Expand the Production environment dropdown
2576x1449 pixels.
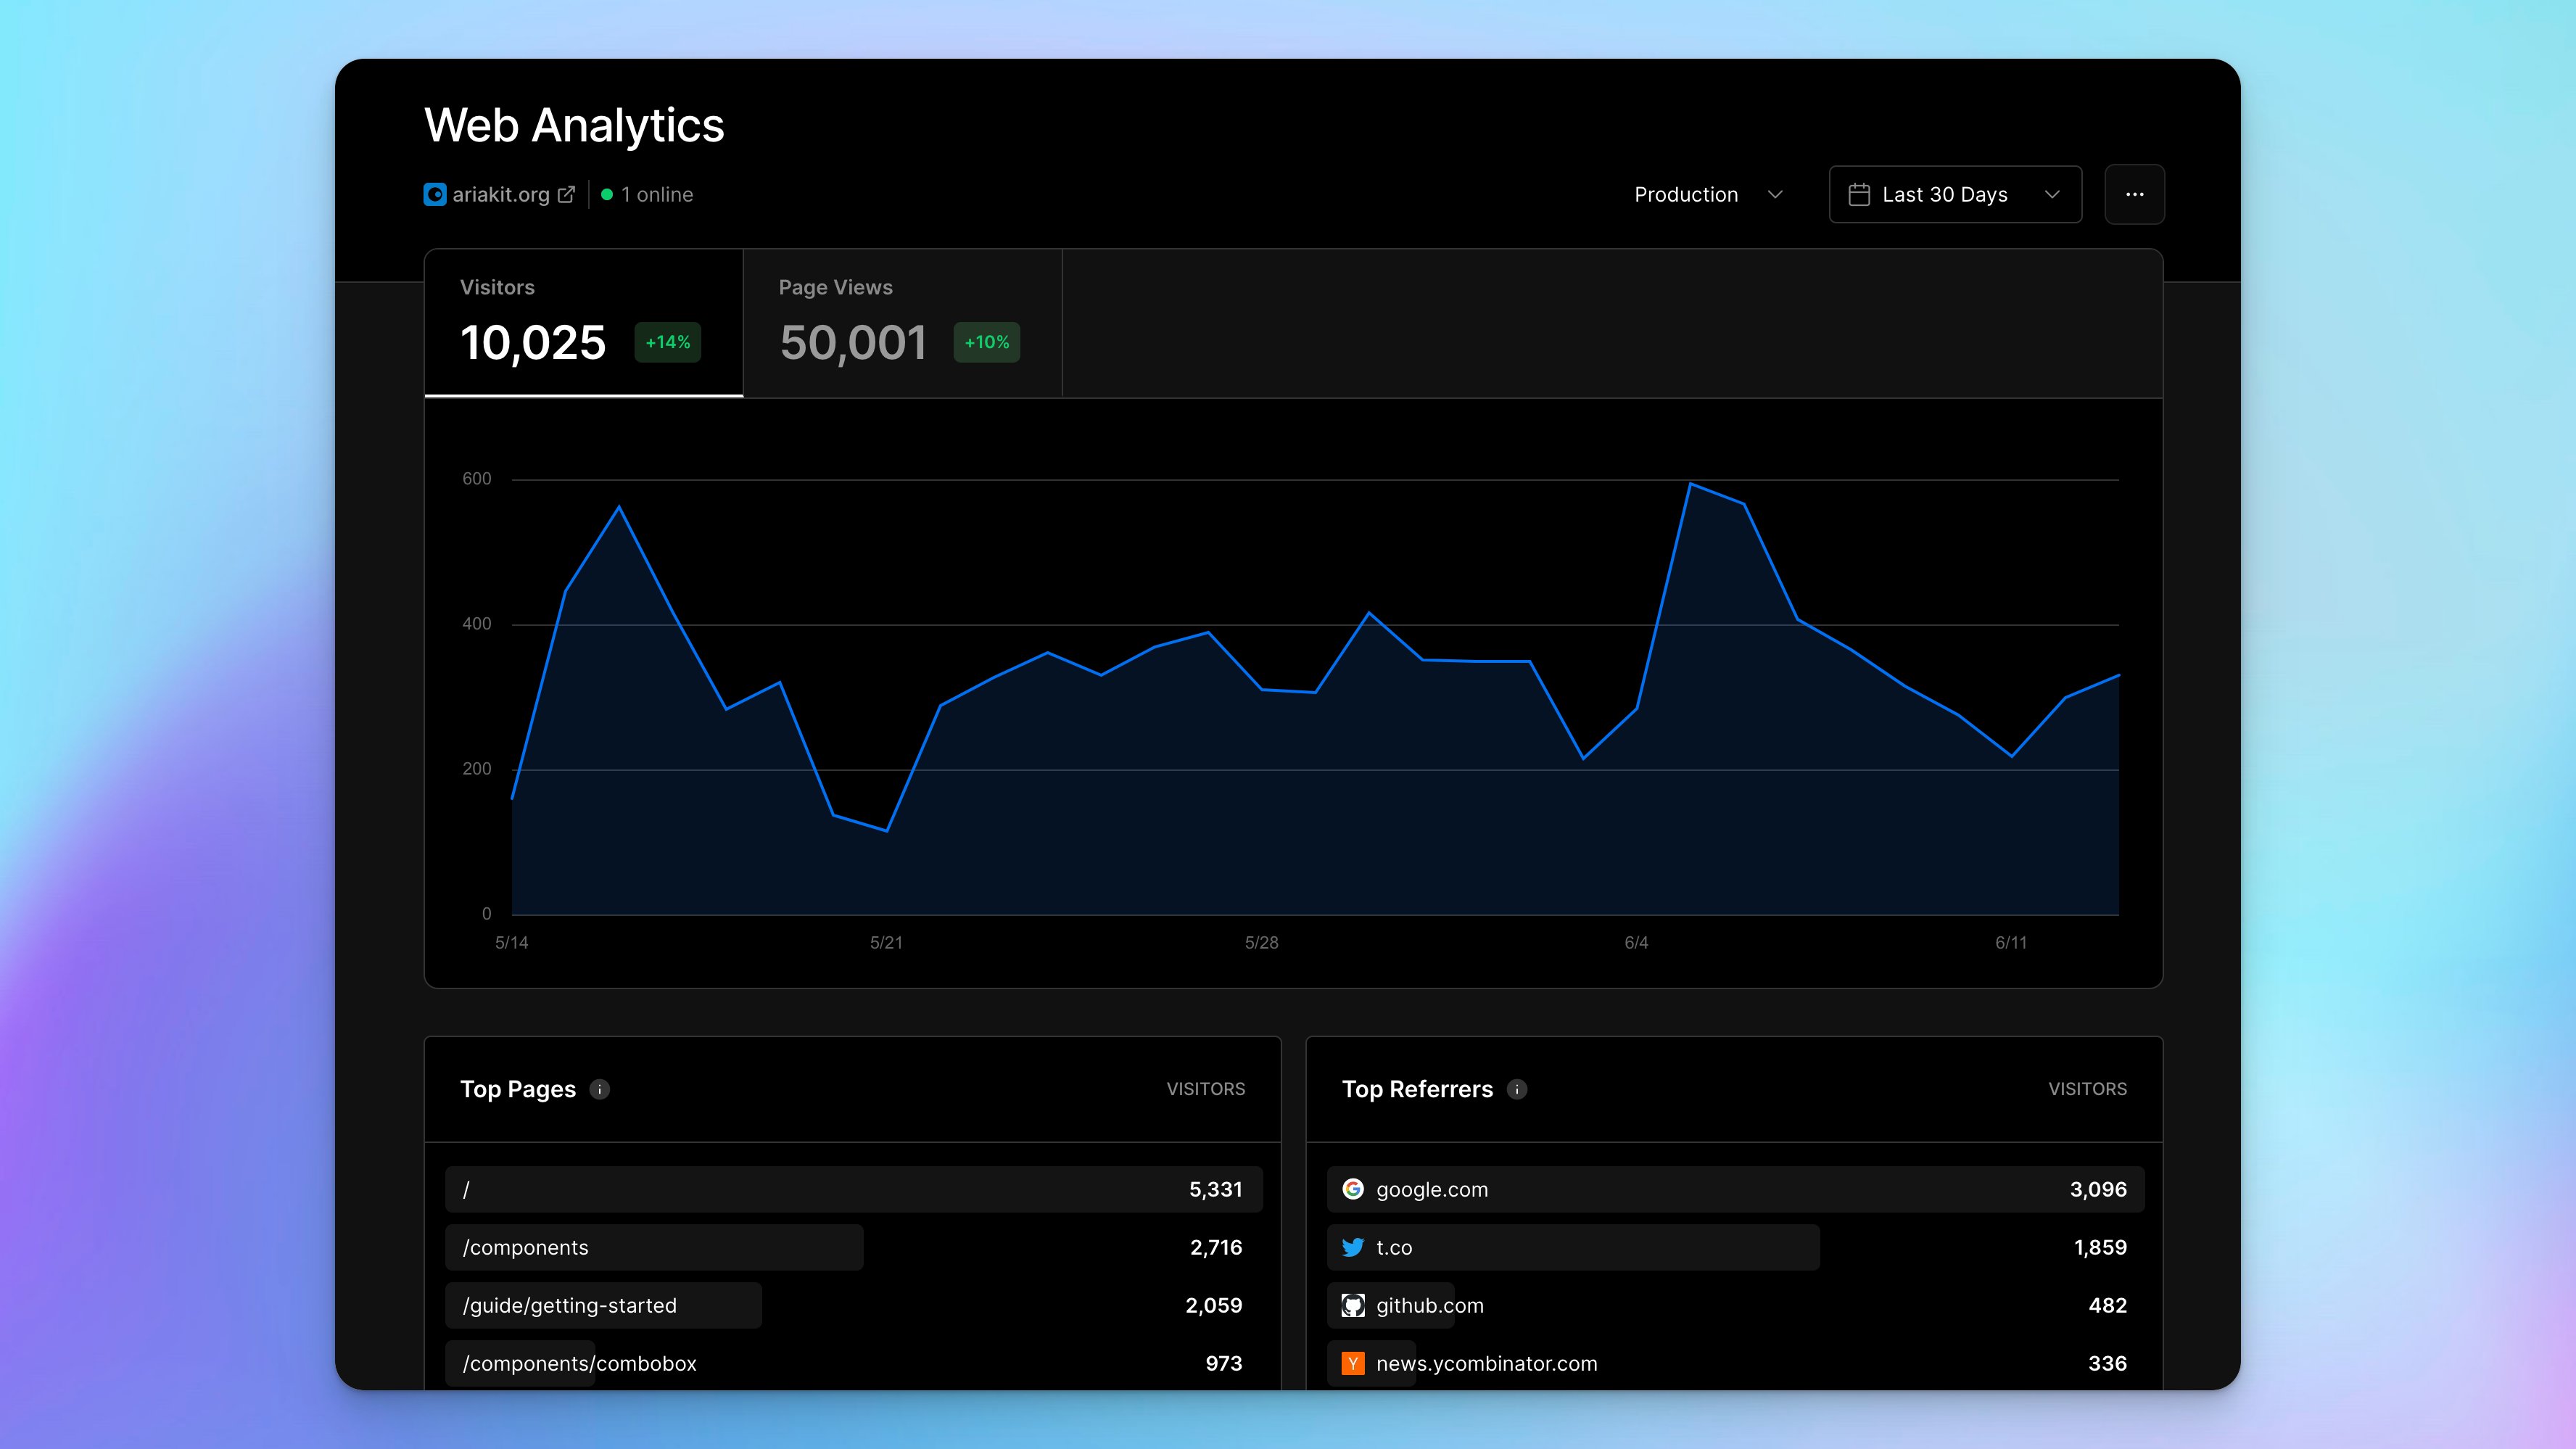(x=1708, y=194)
